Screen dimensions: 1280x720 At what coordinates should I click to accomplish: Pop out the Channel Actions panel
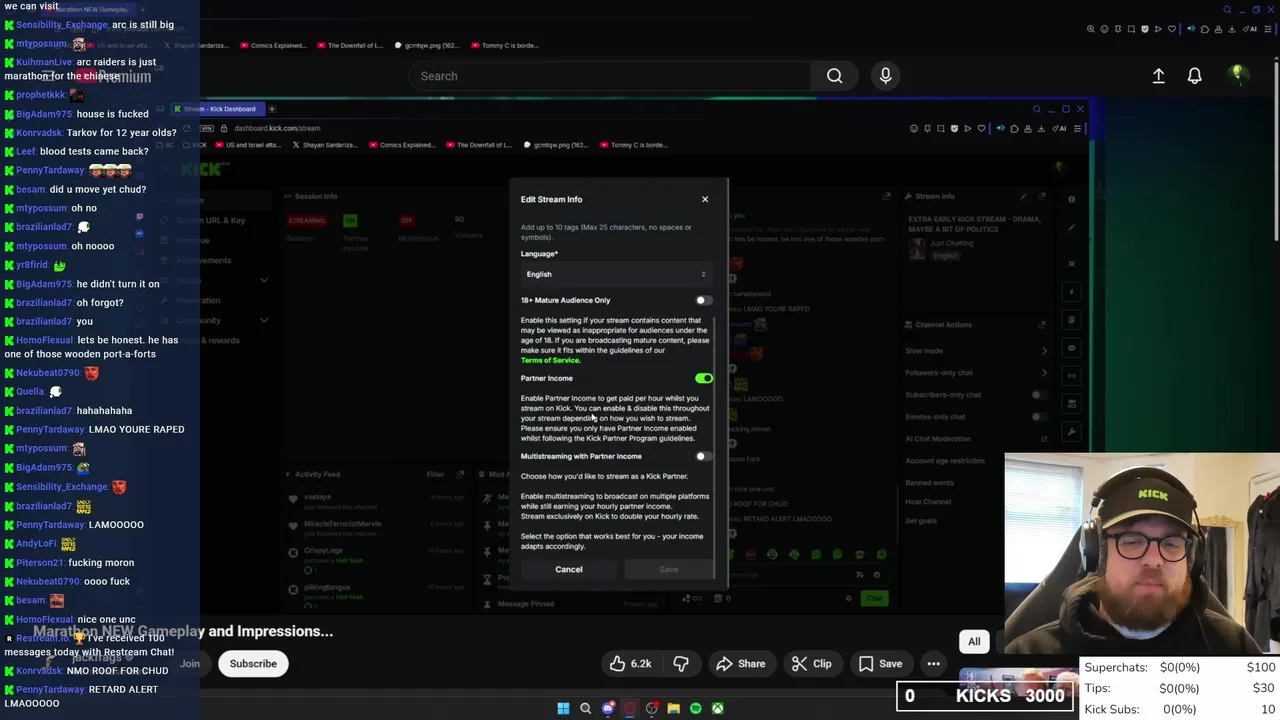pyautogui.click(x=1042, y=325)
